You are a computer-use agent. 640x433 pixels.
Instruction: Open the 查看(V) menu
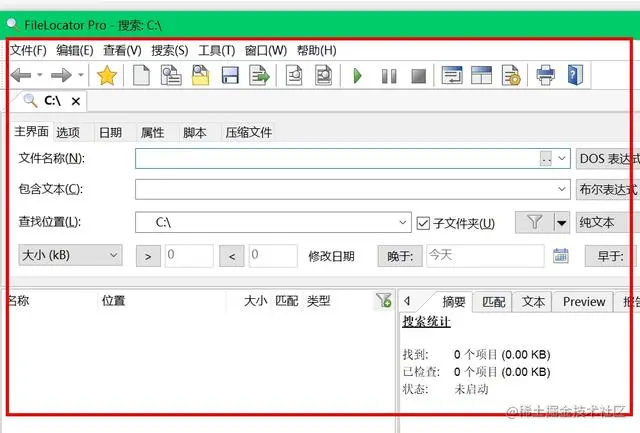coord(122,51)
